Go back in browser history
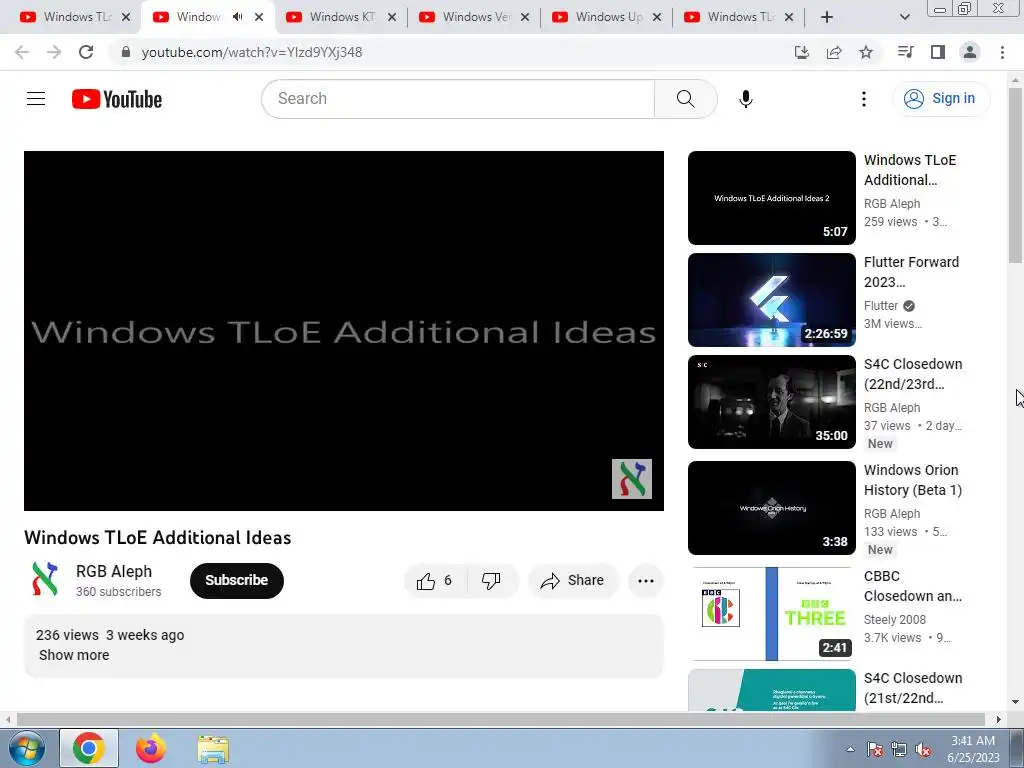1024x768 pixels. (x=22, y=52)
